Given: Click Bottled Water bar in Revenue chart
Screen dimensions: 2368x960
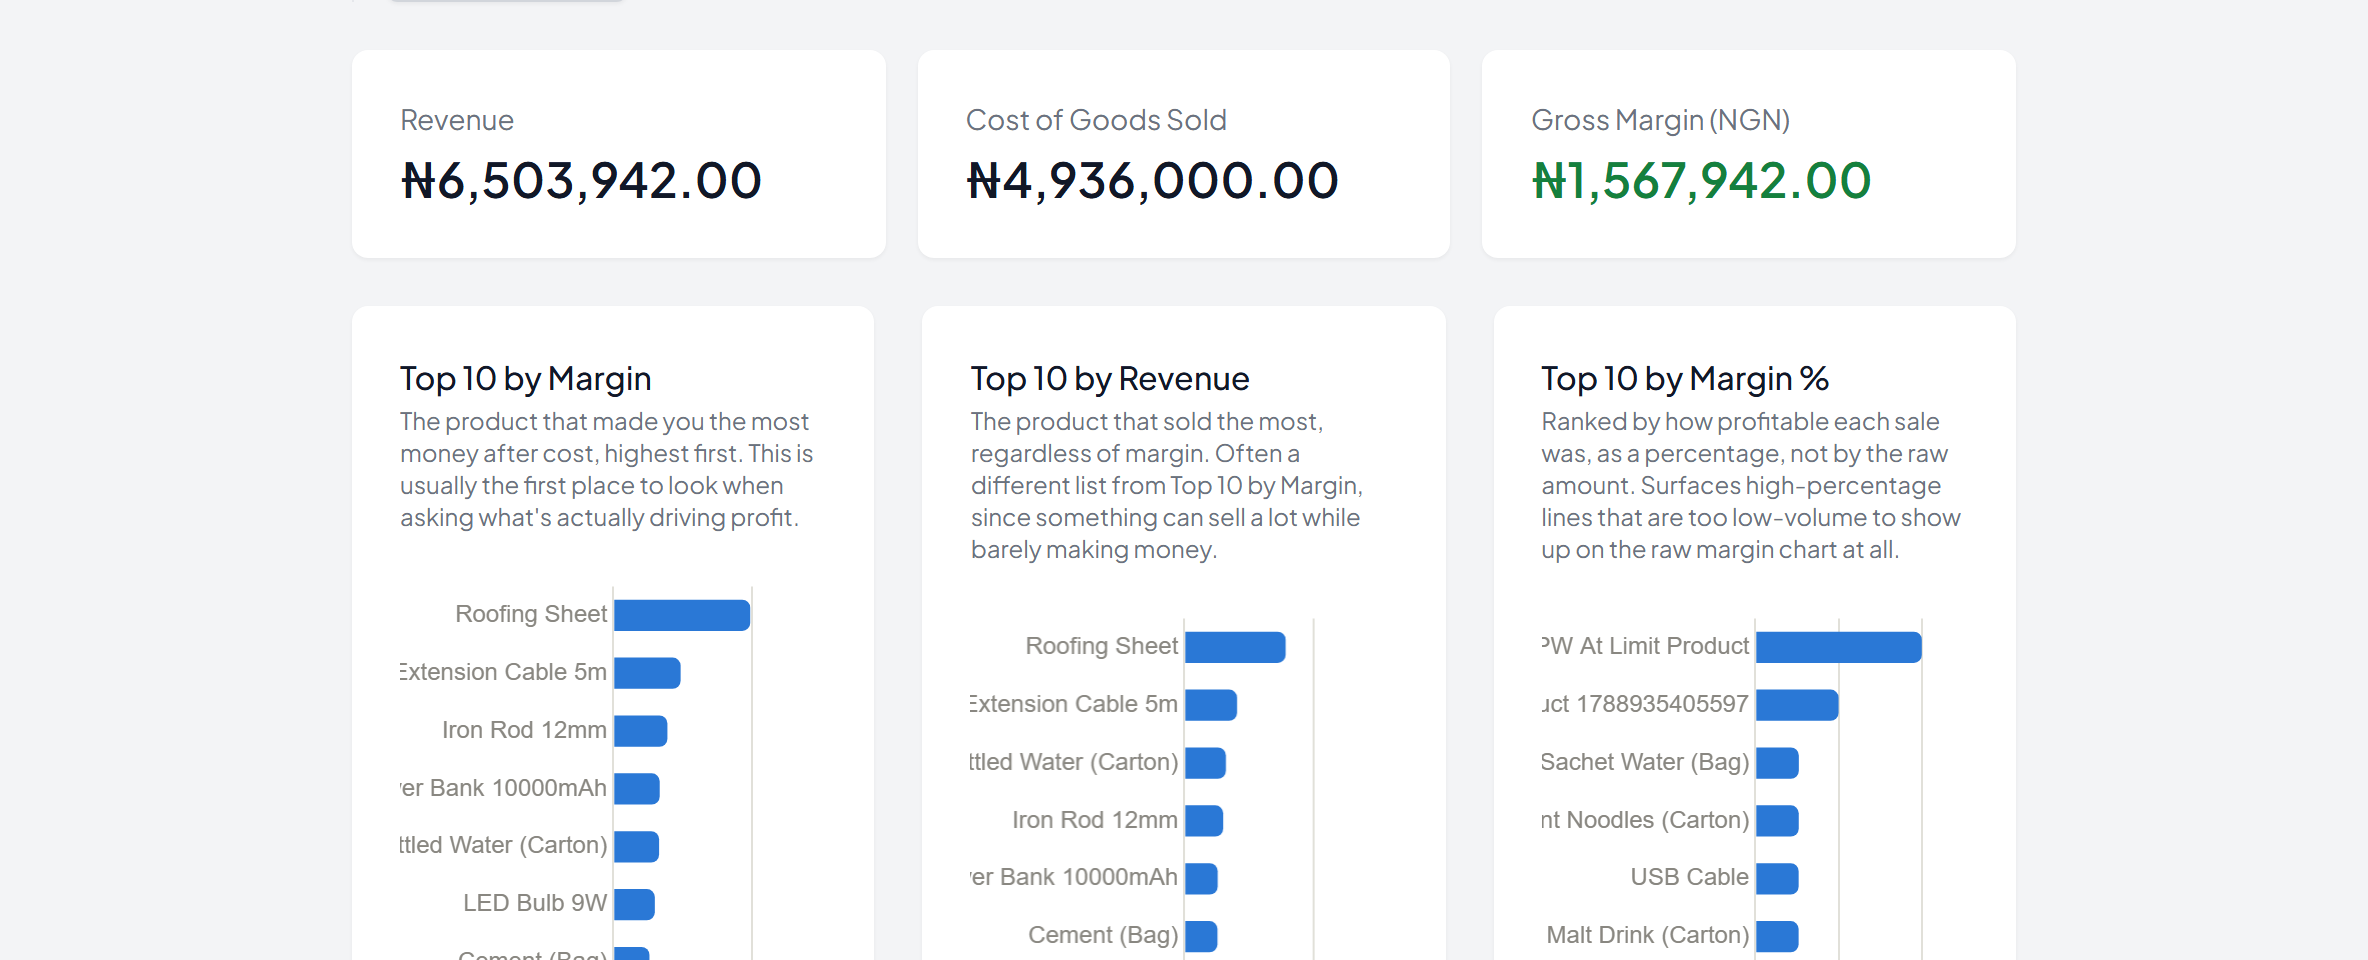Looking at the screenshot, I should (x=1205, y=763).
